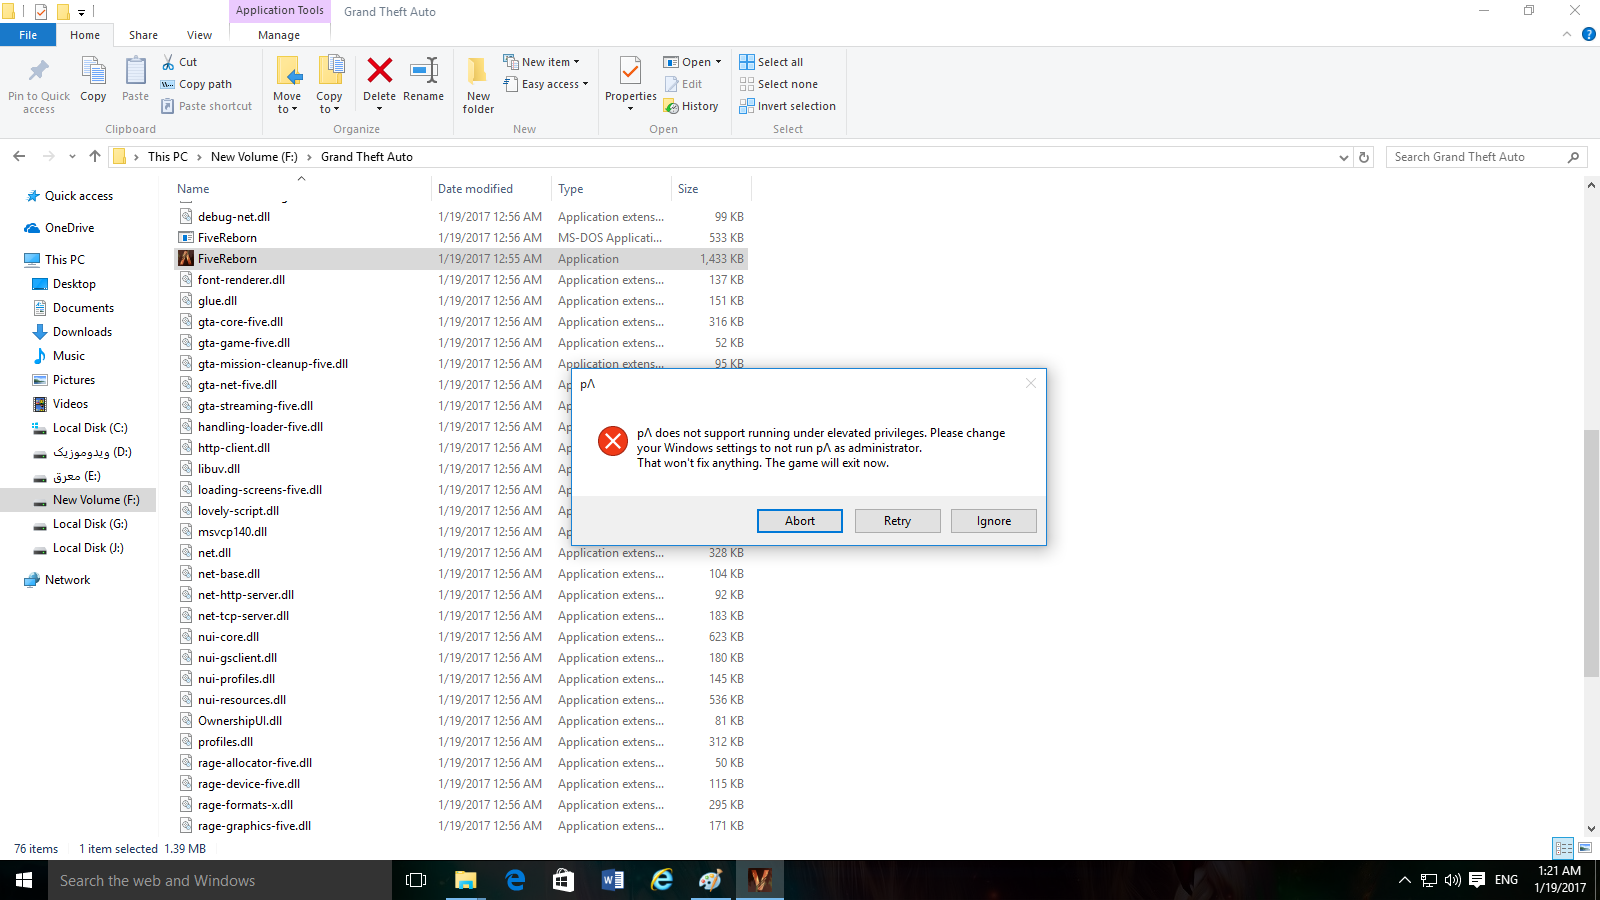This screenshot has height=900, width=1600.
Task: Open Windows Store from taskbar
Action: (564, 880)
